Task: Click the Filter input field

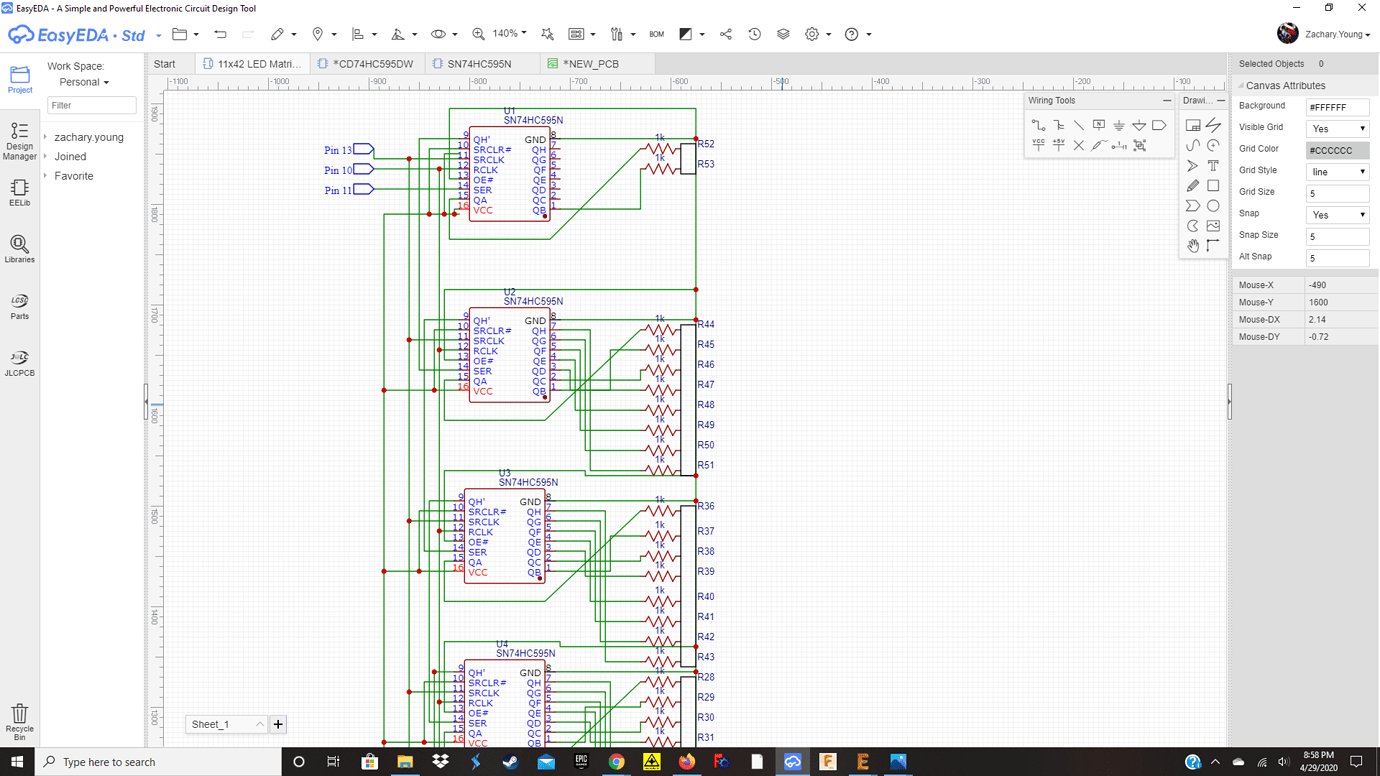Action: click(x=91, y=104)
